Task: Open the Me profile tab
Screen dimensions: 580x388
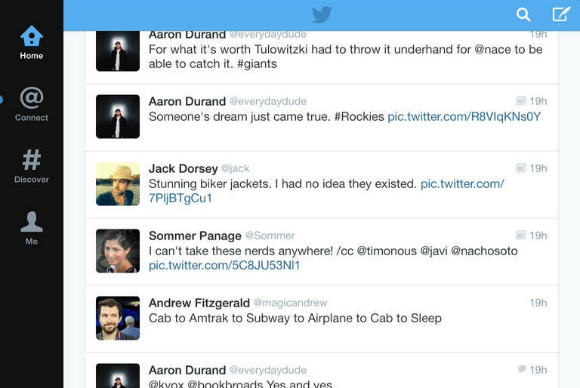Action: 31,228
